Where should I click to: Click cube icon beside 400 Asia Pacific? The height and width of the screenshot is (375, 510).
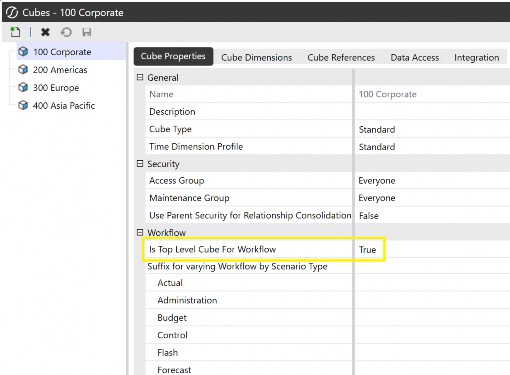tap(23, 105)
